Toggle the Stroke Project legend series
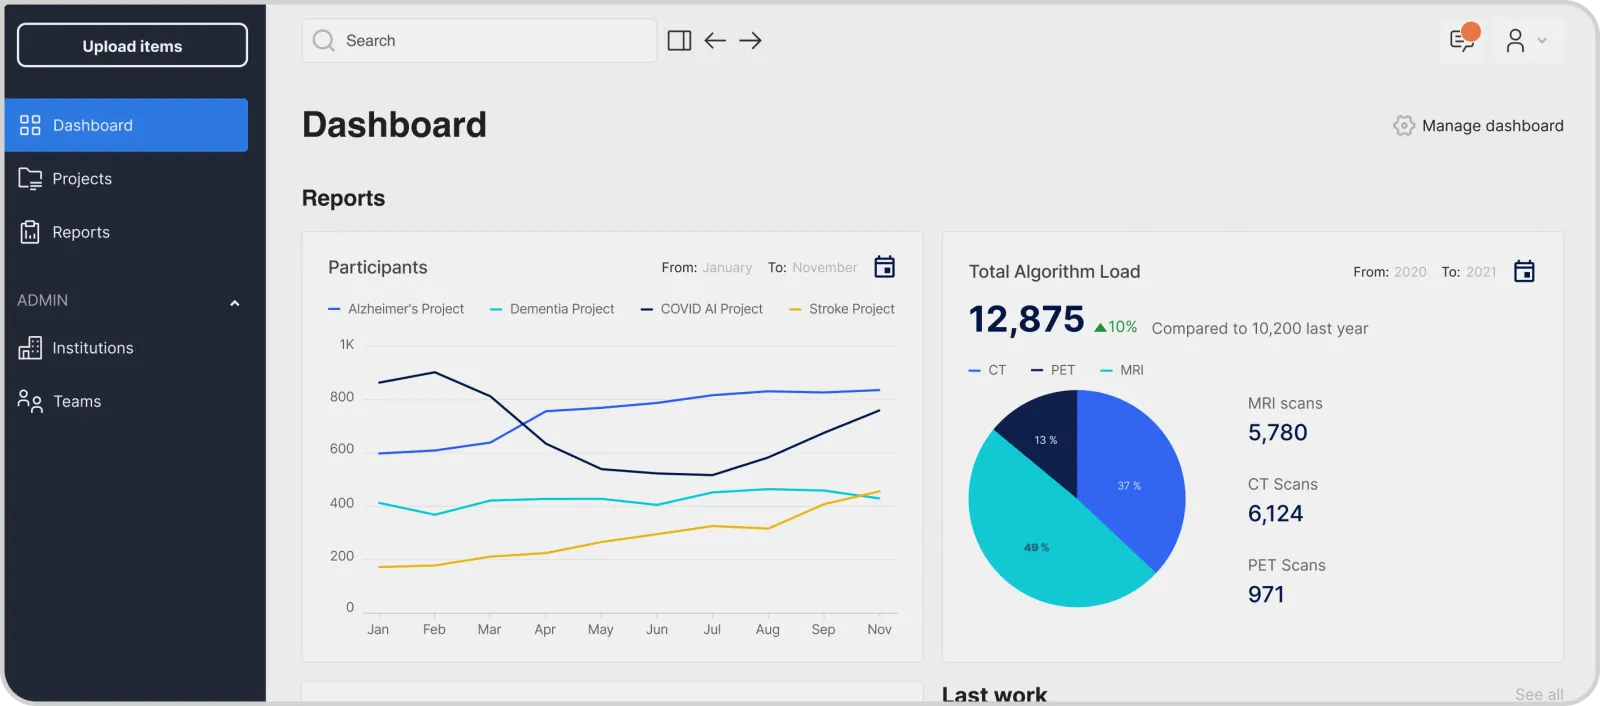This screenshot has width=1600, height=706. [842, 309]
